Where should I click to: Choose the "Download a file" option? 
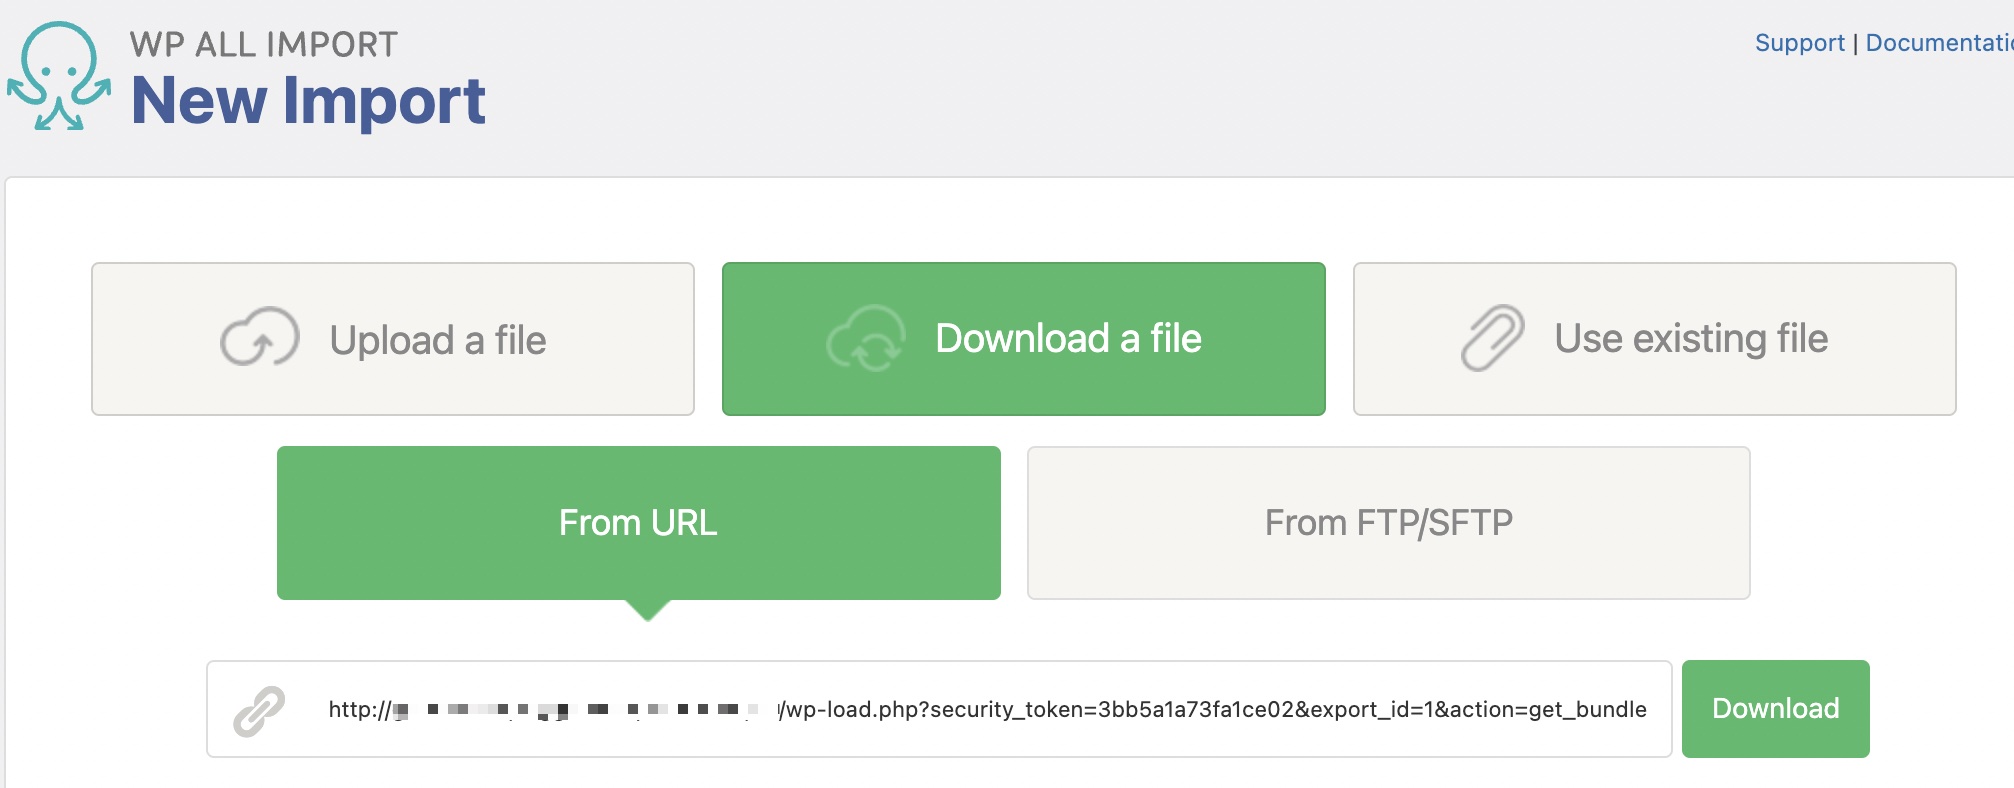[x=1069, y=339]
